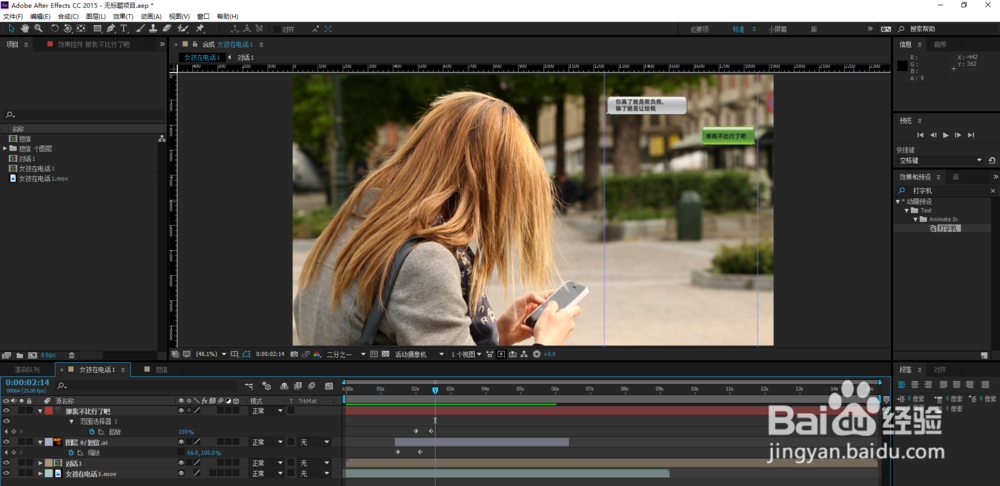This screenshot has height=486, width=1000.
Task: Jump to last frame in Preview panel
Action: (971, 135)
